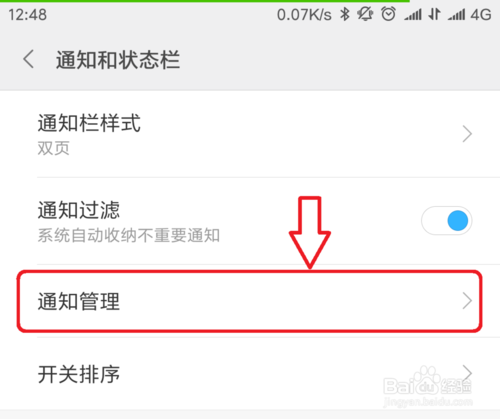
Task: Open the 开关排序 menu entry
Action: click(x=250, y=374)
